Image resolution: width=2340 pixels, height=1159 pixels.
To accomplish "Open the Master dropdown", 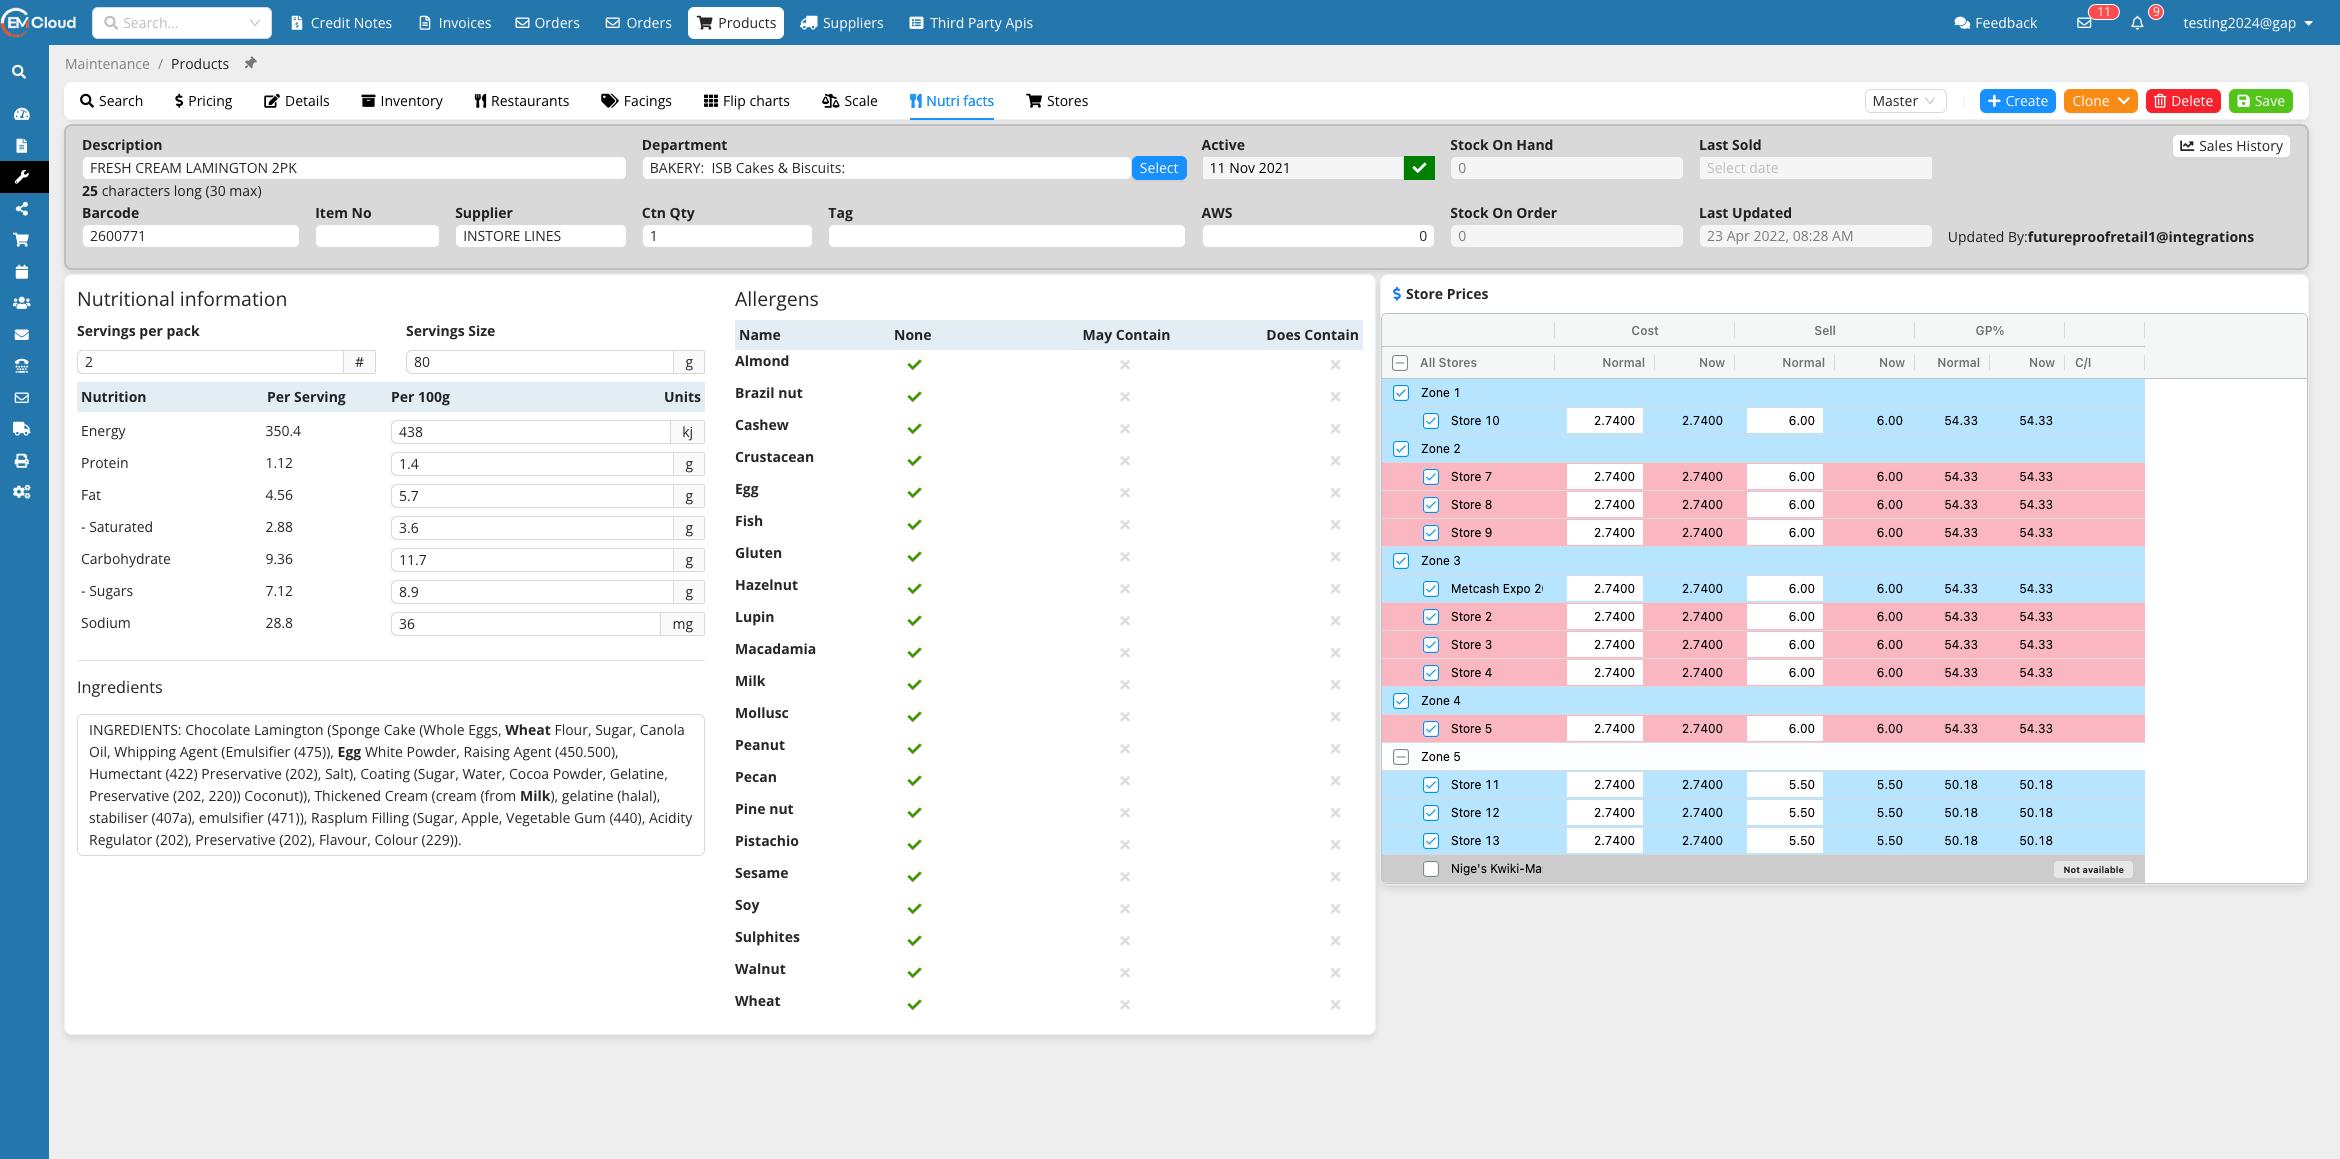I will [1905, 101].
